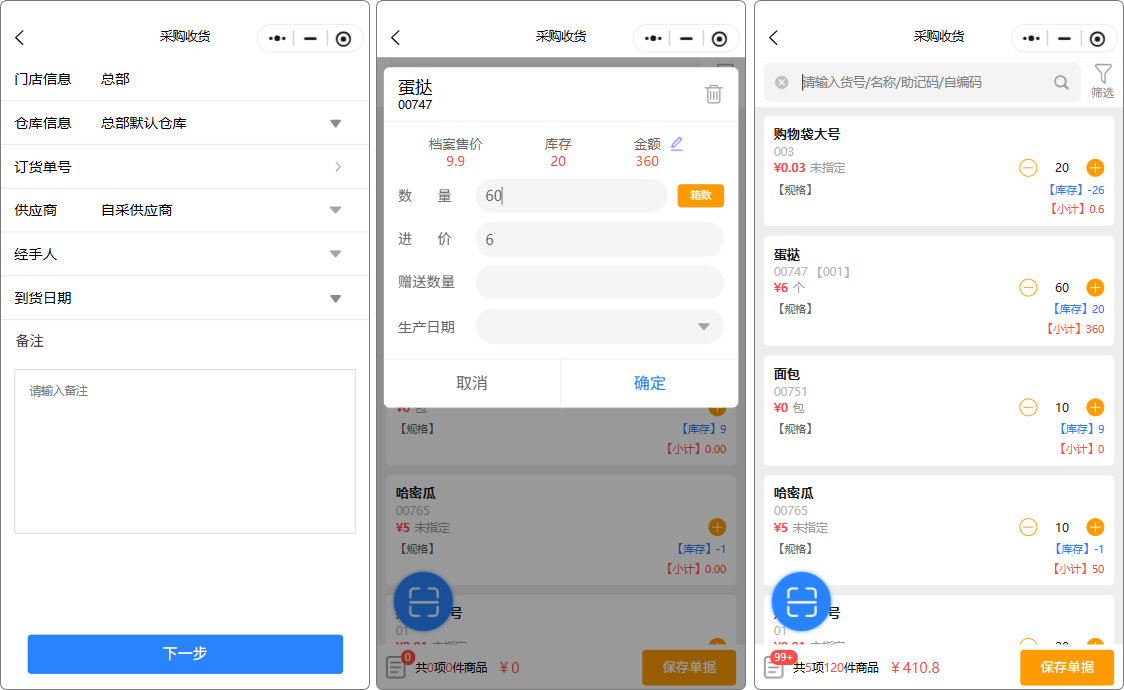
Task: Click the pencil edit icon beside 金额
Action: point(677,144)
